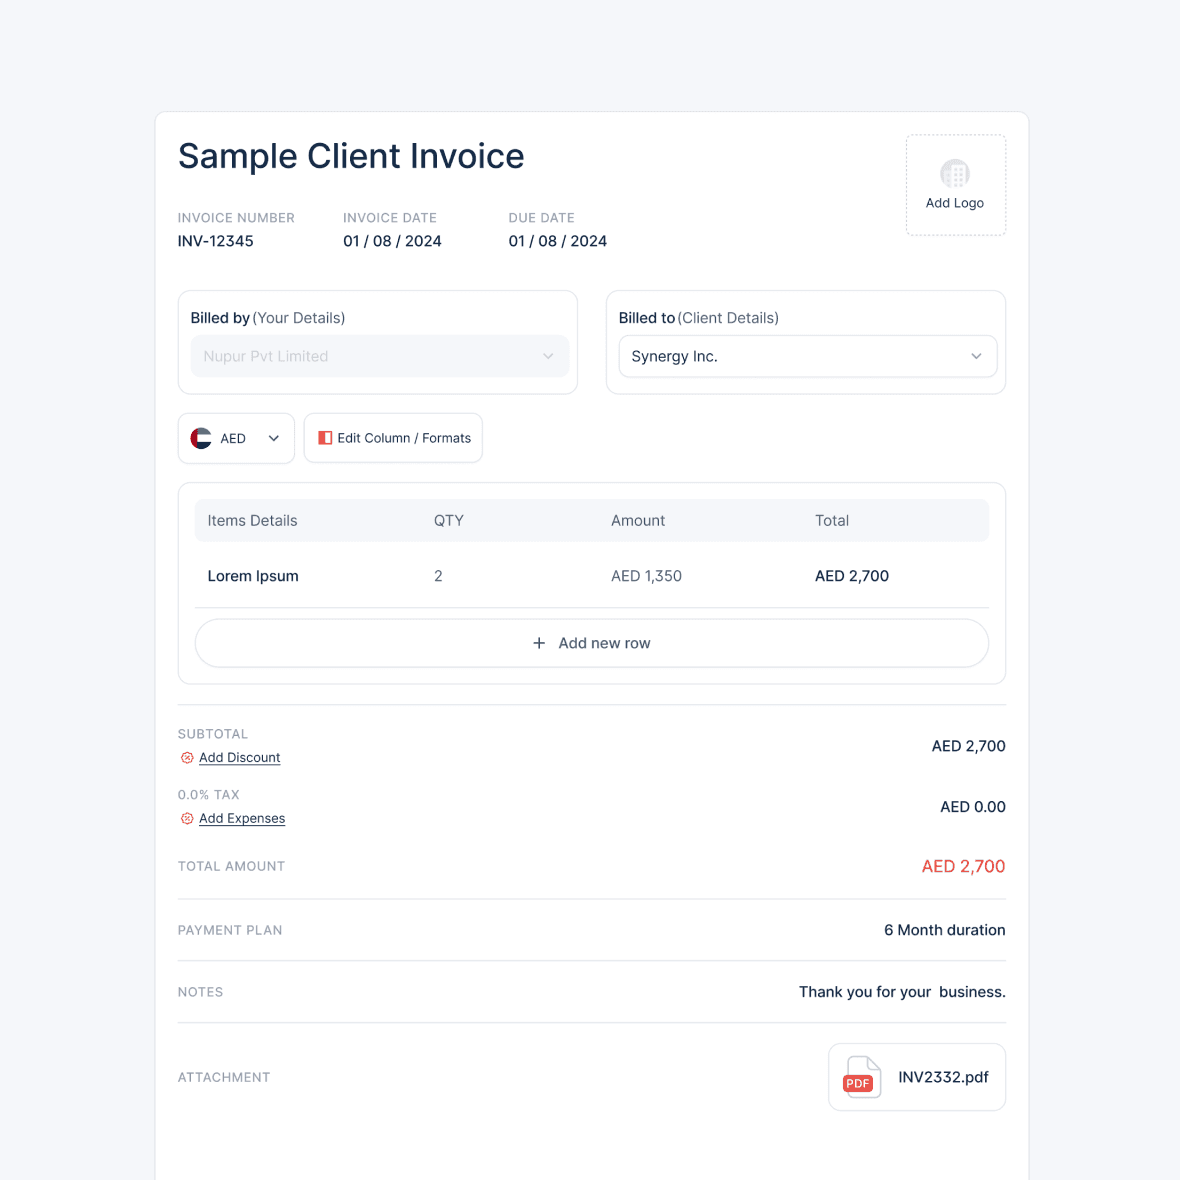
Task: Click the 6 Month duration value
Action: (x=944, y=931)
